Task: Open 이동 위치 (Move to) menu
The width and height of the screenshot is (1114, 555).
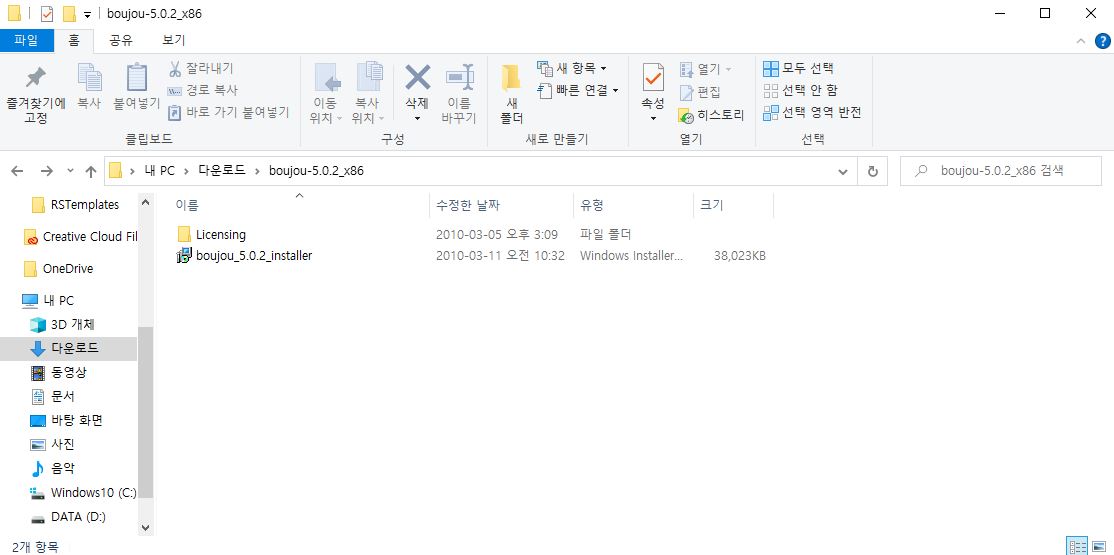Action: (x=327, y=94)
